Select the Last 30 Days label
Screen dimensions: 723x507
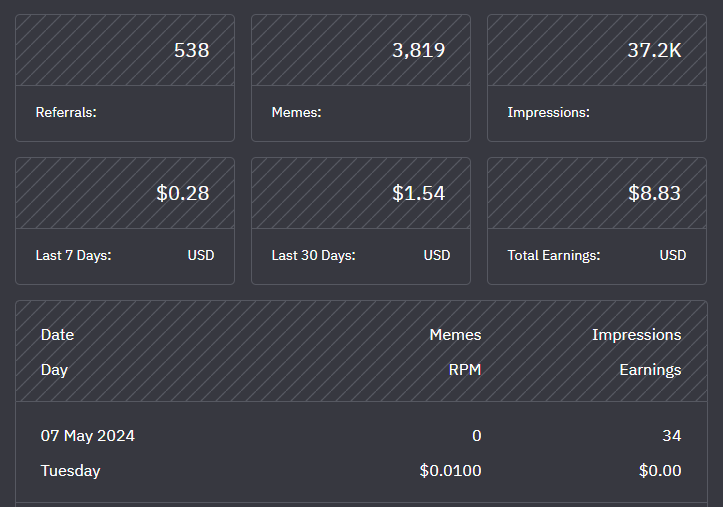coord(313,255)
